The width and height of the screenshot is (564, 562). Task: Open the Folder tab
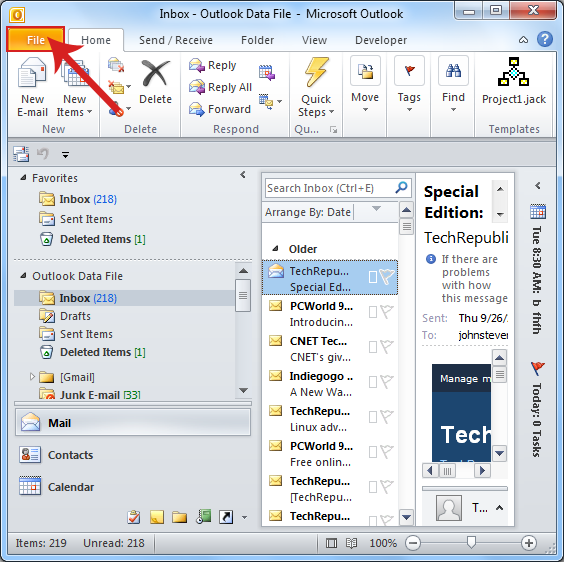pos(258,40)
